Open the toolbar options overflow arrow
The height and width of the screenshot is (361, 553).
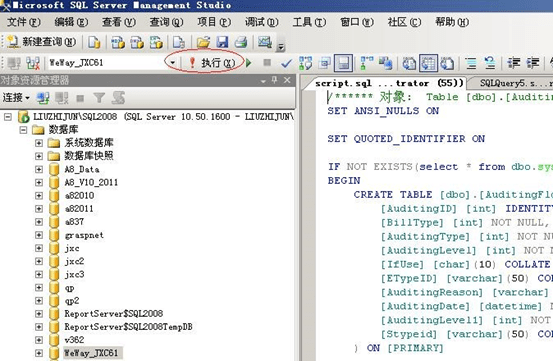pyautogui.click(x=281, y=47)
